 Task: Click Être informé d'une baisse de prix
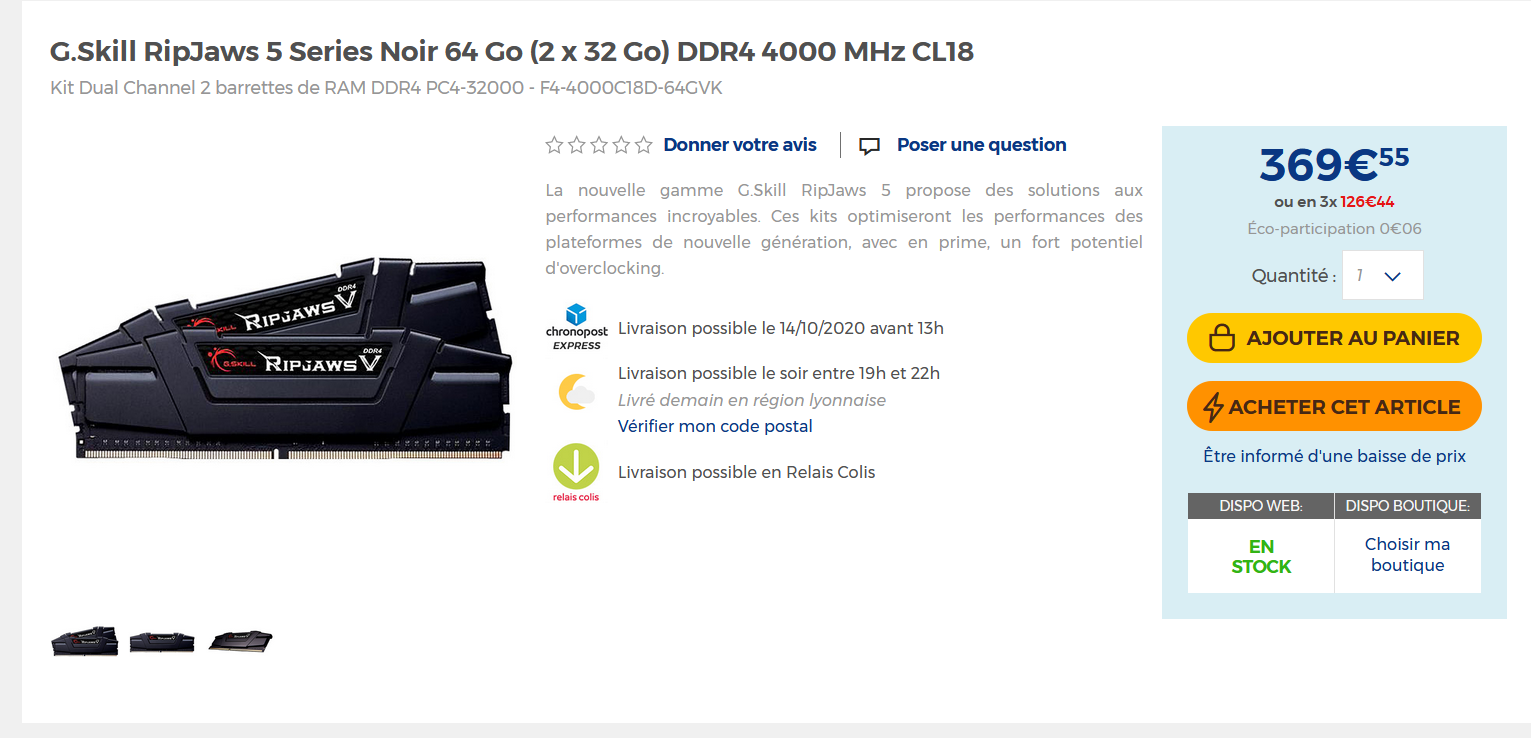1334,456
